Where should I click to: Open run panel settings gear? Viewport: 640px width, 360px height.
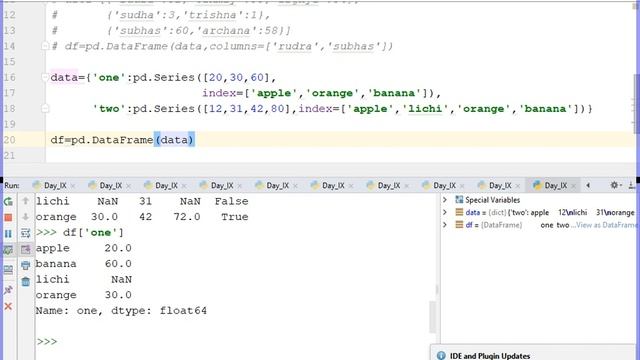click(614, 185)
